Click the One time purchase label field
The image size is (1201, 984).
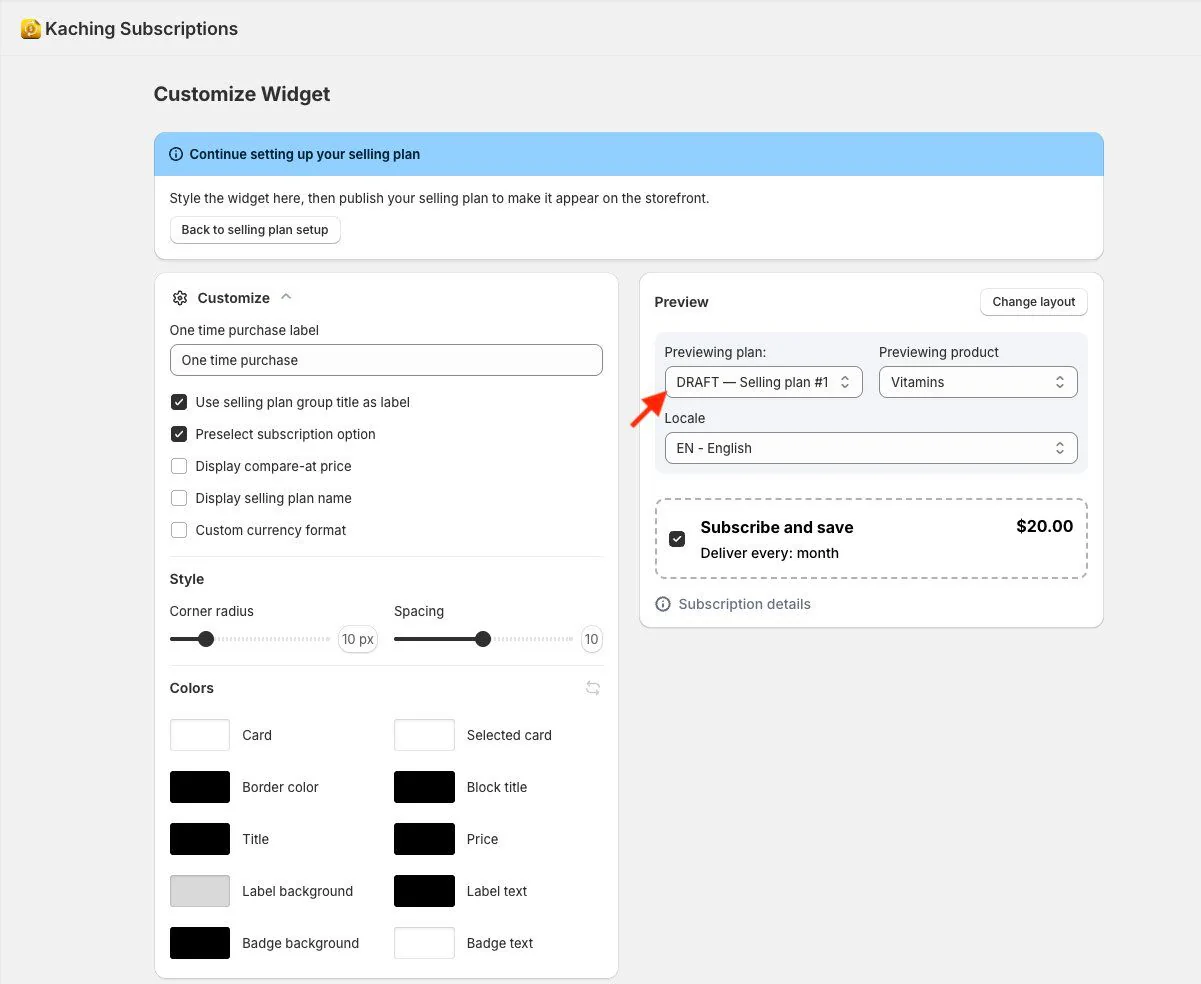[386, 360]
